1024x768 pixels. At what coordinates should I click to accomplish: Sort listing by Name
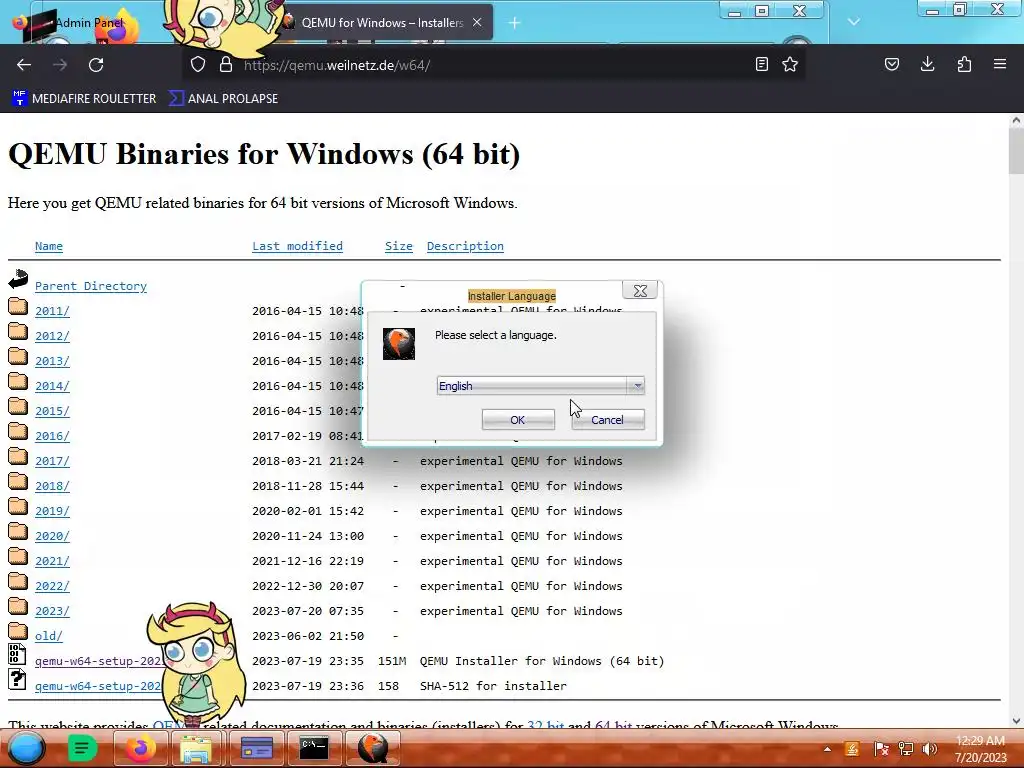(x=49, y=246)
